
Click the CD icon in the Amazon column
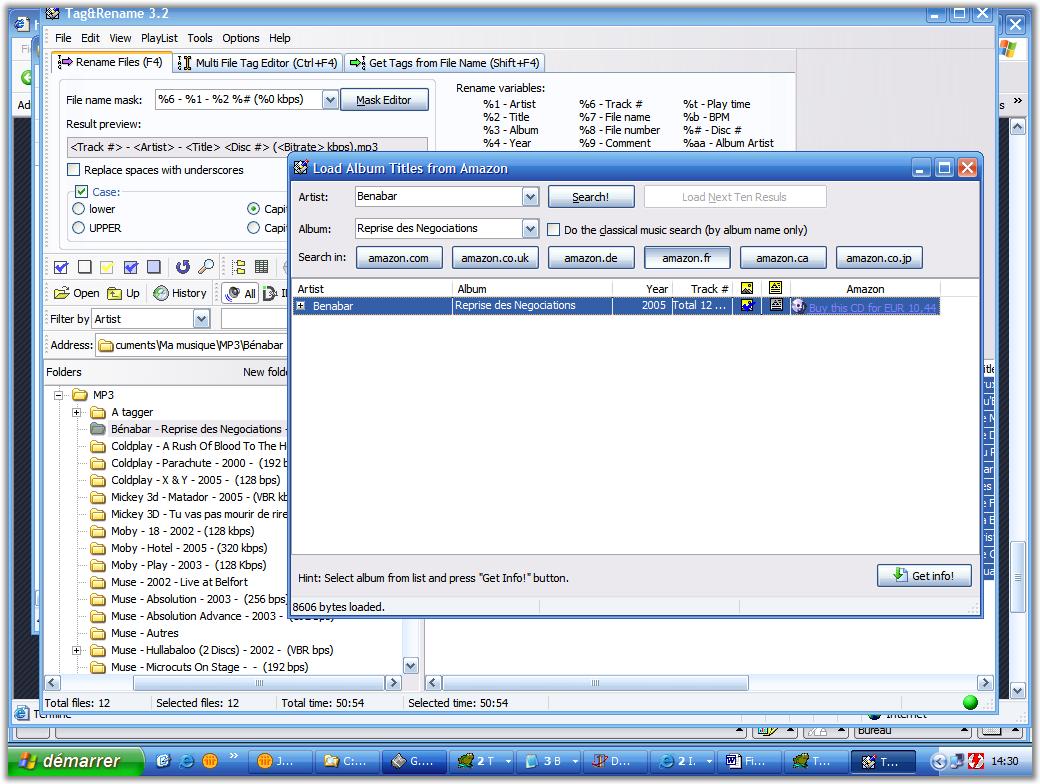799,306
